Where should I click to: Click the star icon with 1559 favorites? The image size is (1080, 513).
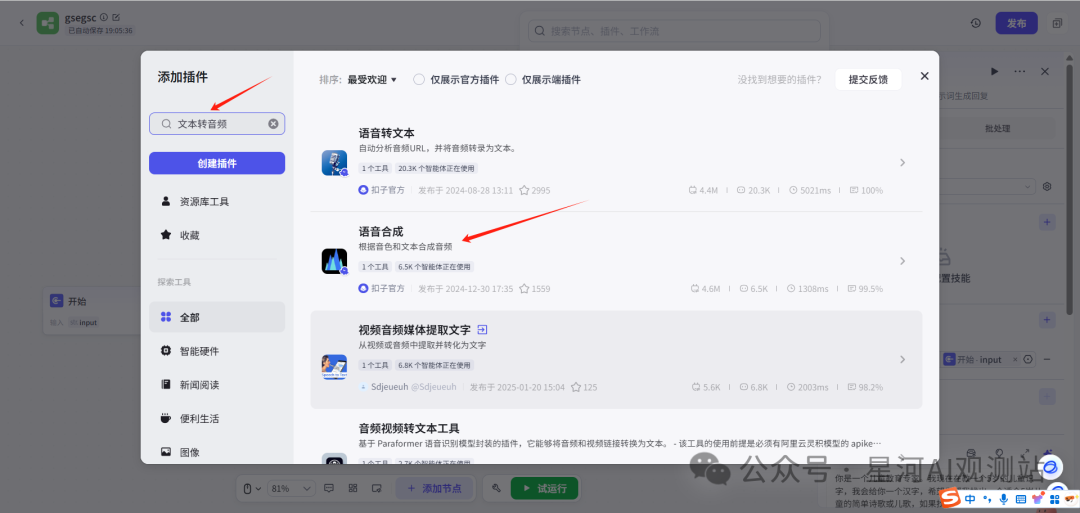tap(523, 289)
